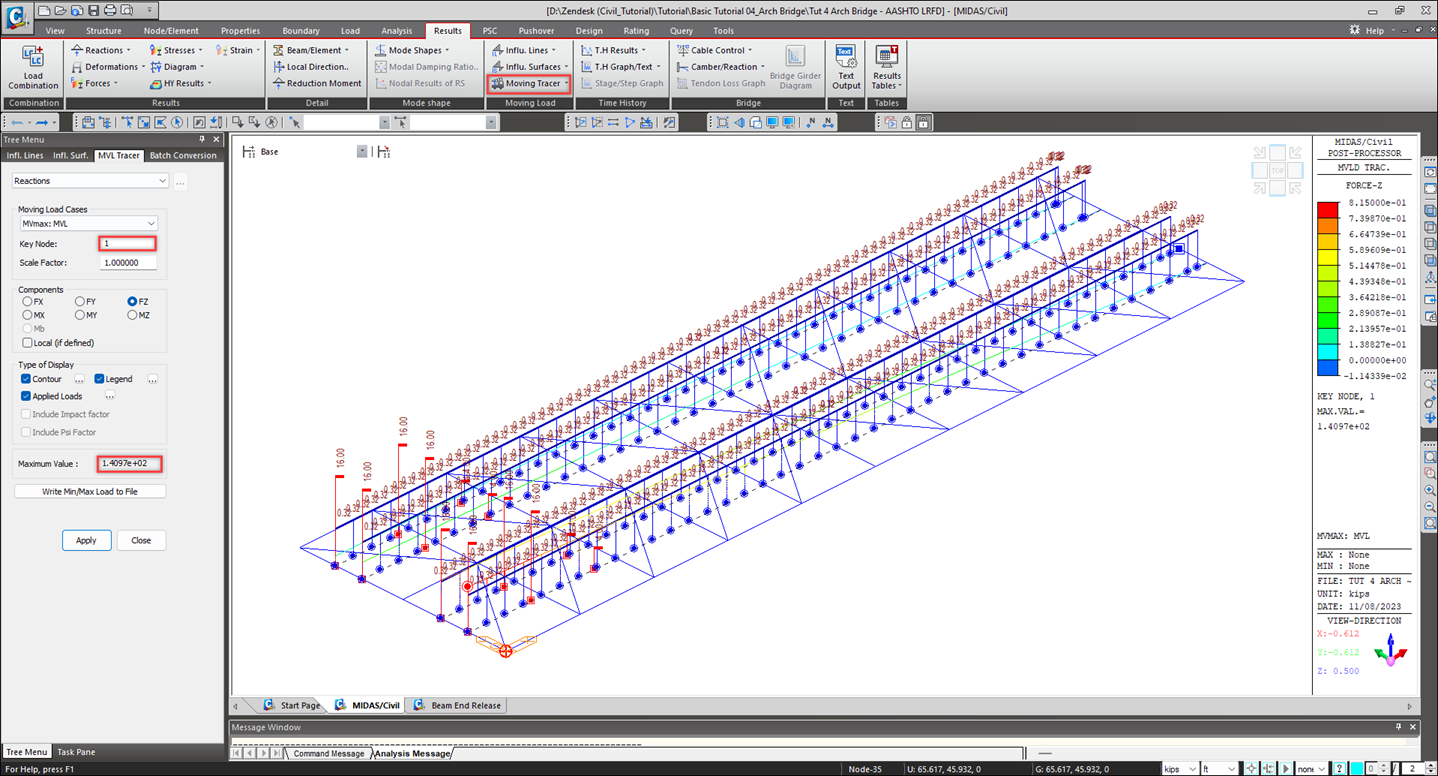Switch to the Boundary ribbon tab
This screenshot has height=776, width=1438.
coord(301,31)
